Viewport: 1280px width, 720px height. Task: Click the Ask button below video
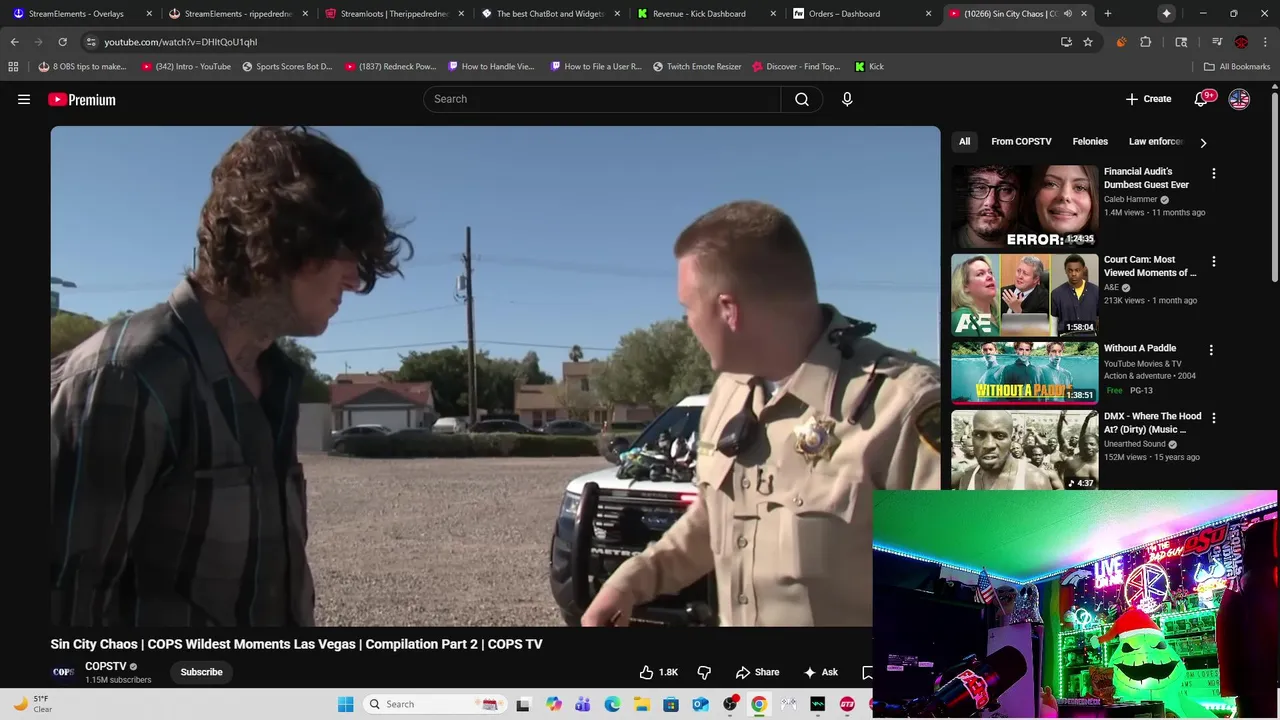coord(820,672)
